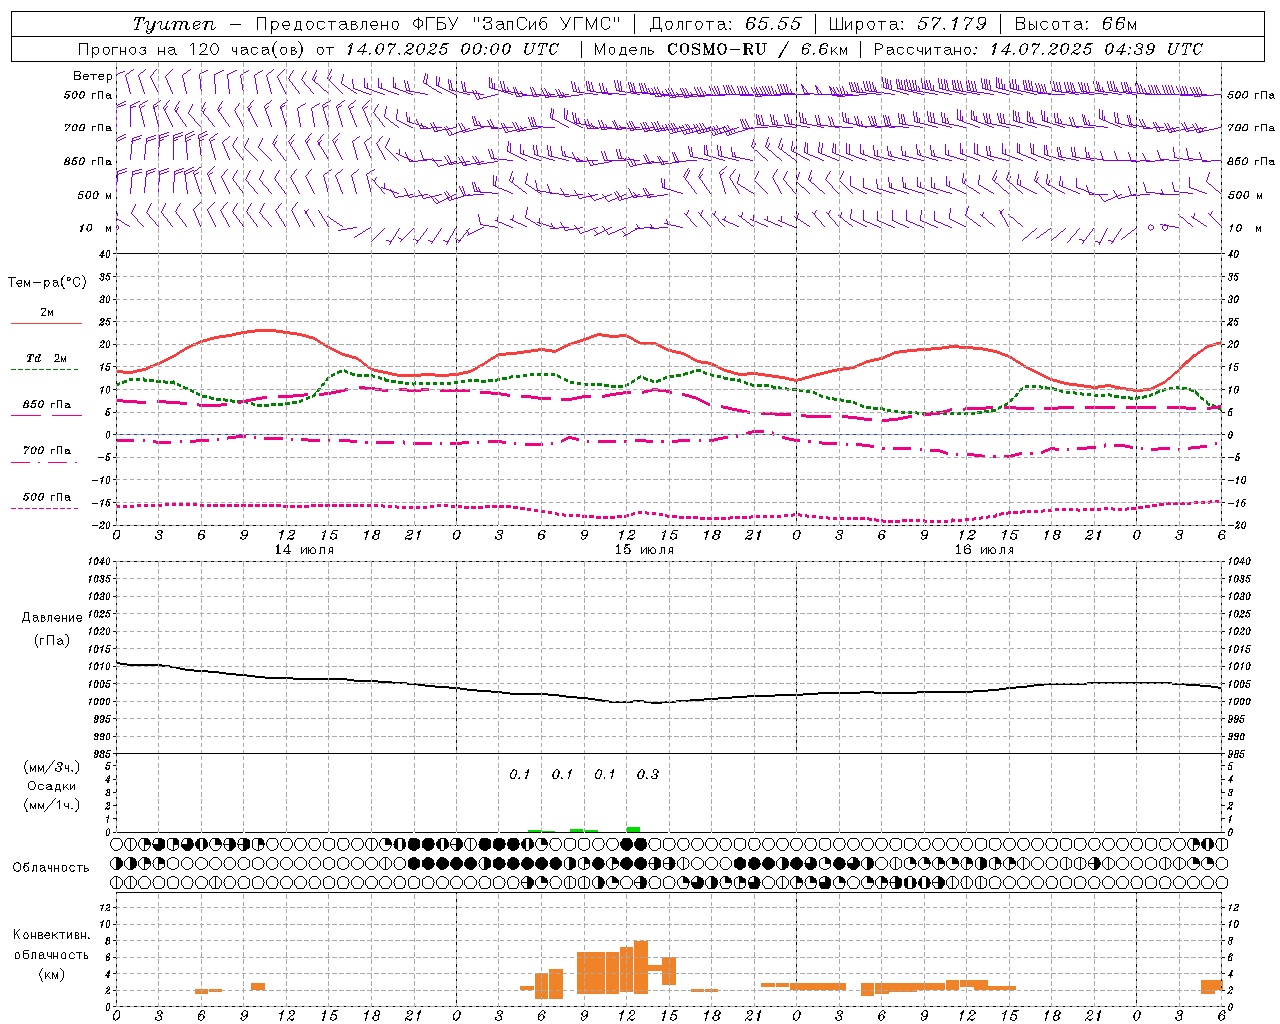Click the red 2м temperature legend line
This screenshot has height=1024, width=1280.
46,323
